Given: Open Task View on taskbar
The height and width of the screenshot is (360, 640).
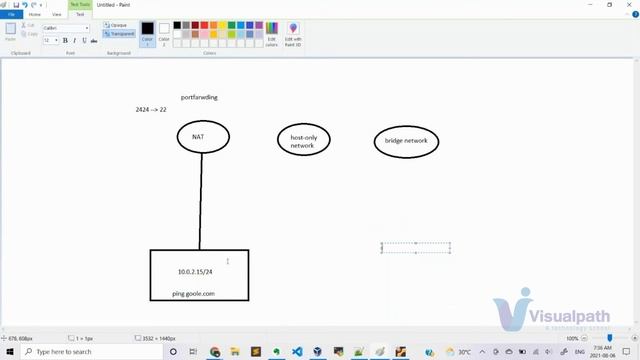Looking at the screenshot, I should 193,351.
